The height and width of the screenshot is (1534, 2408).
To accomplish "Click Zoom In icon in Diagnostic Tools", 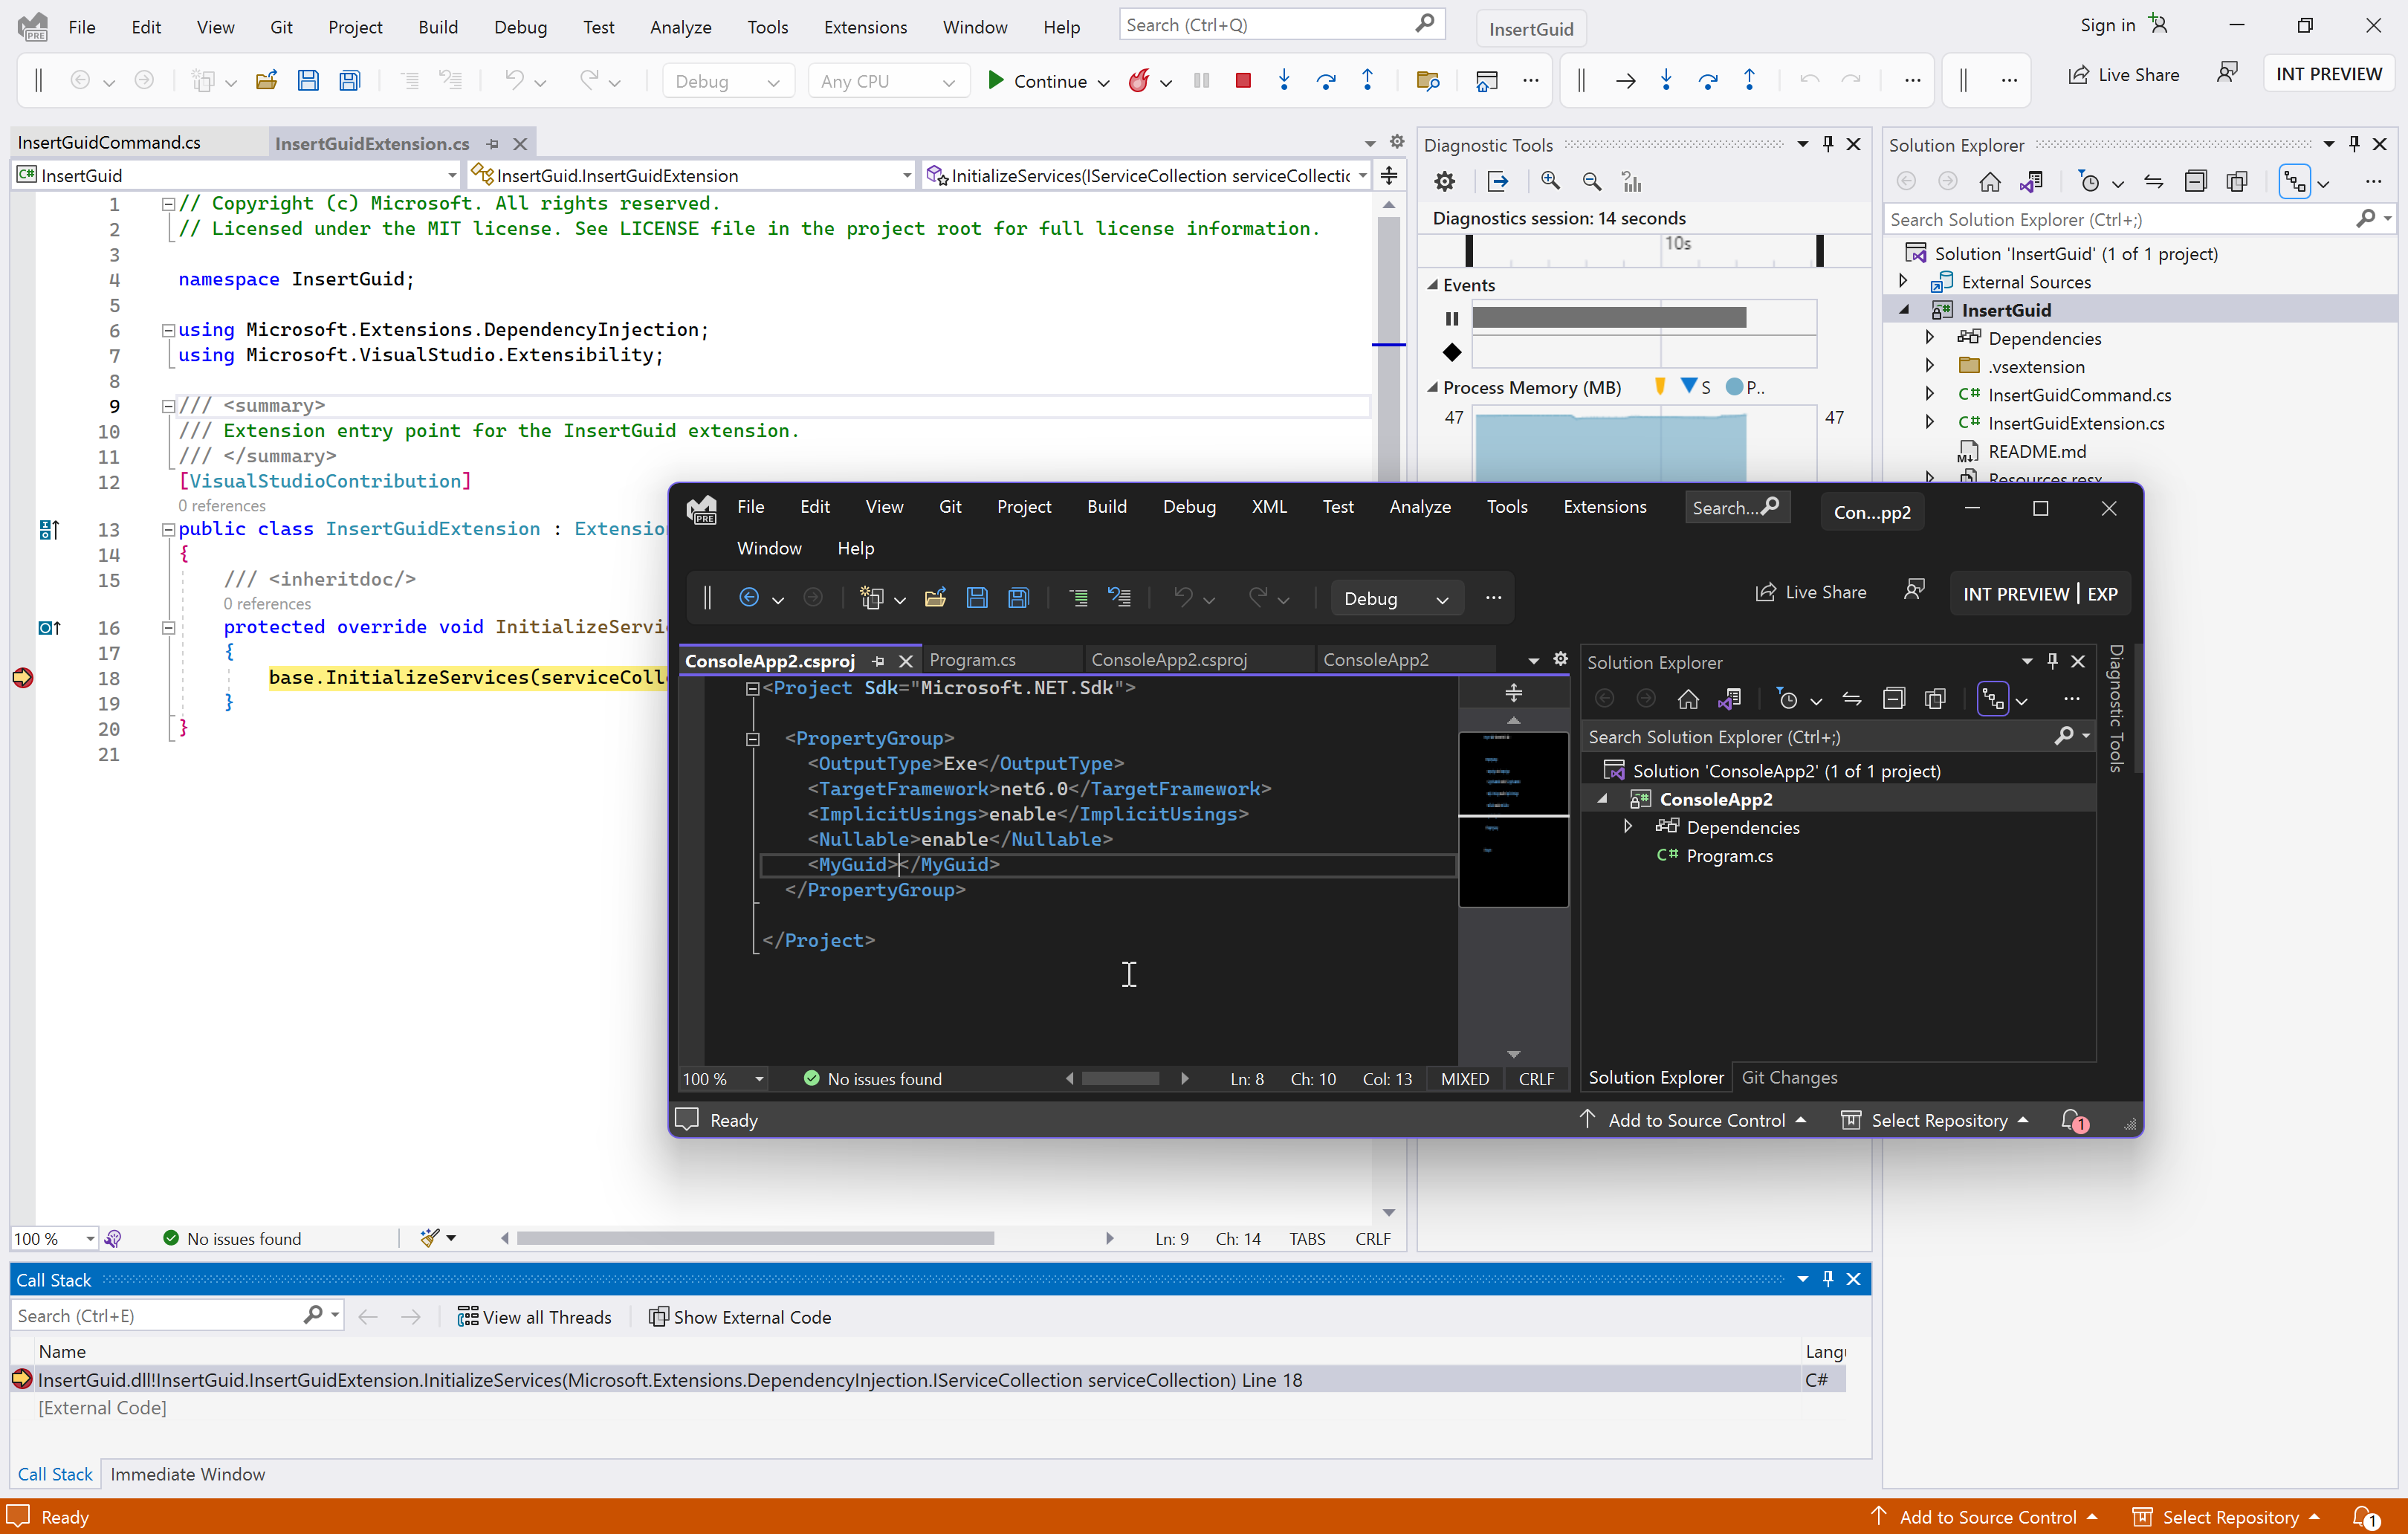I will point(1550,181).
